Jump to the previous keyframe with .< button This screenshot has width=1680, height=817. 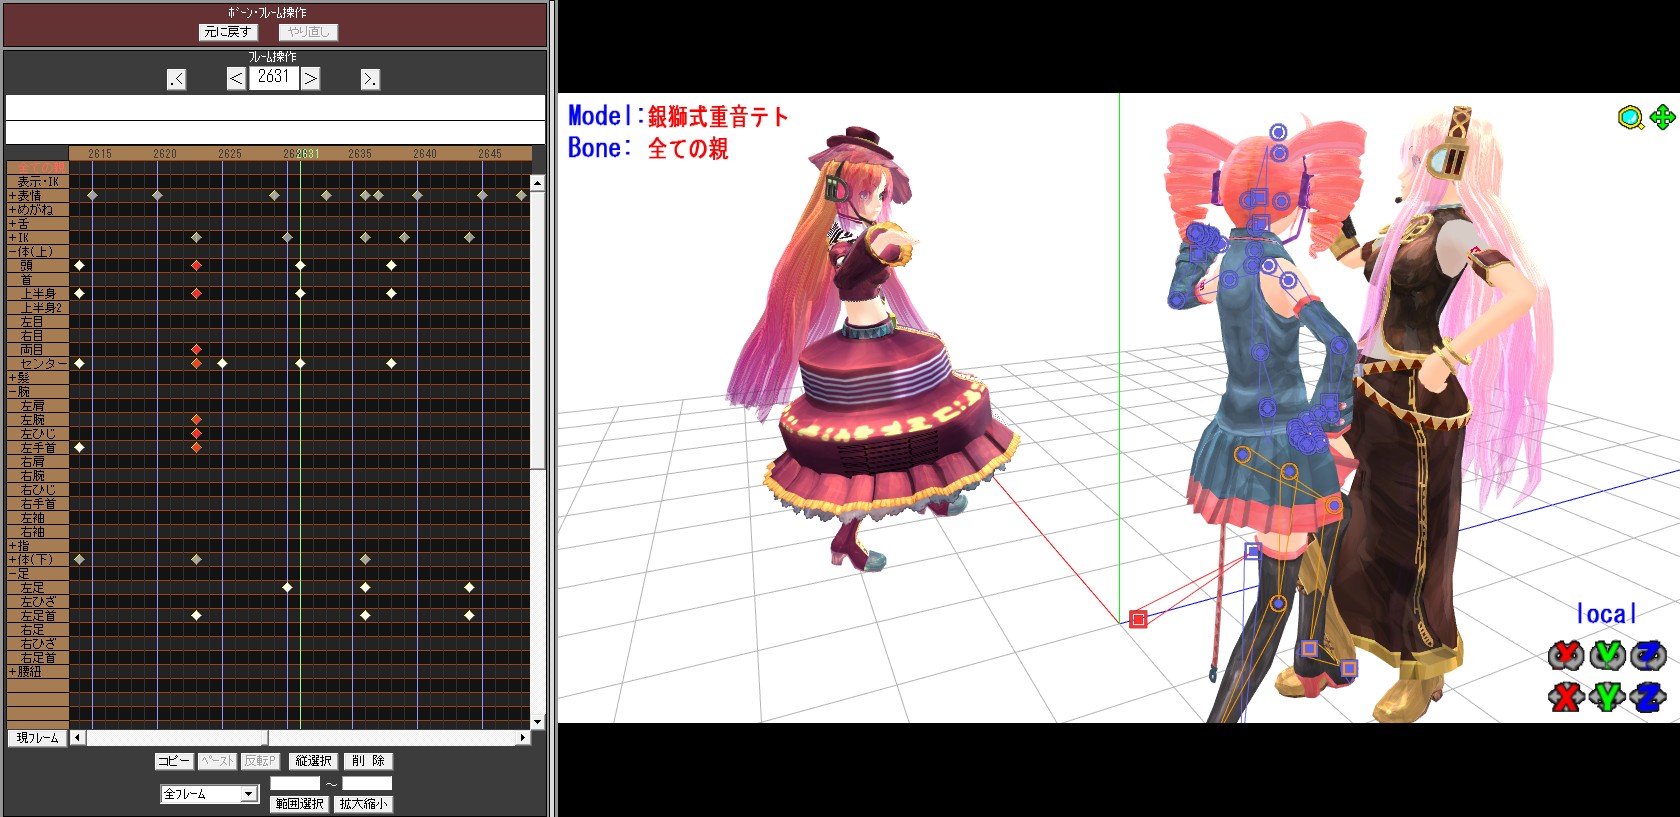click(177, 79)
